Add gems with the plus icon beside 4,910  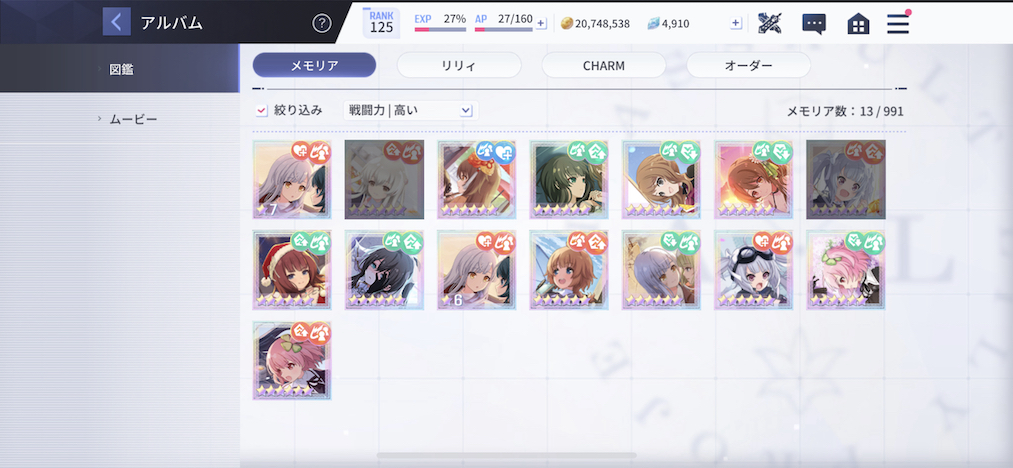(x=736, y=23)
